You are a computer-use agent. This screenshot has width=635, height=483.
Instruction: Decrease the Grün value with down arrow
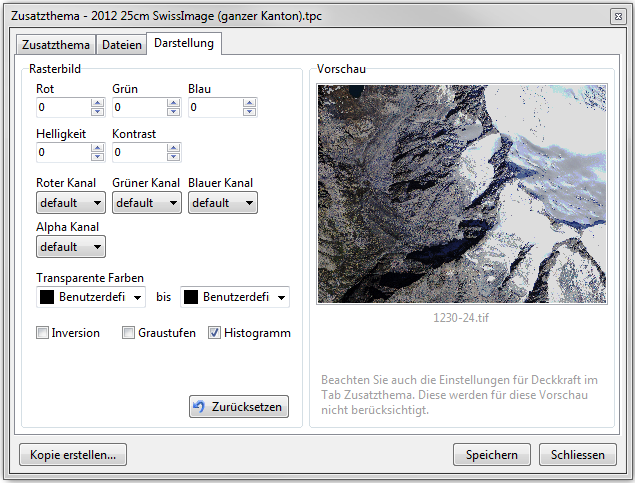point(173,112)
